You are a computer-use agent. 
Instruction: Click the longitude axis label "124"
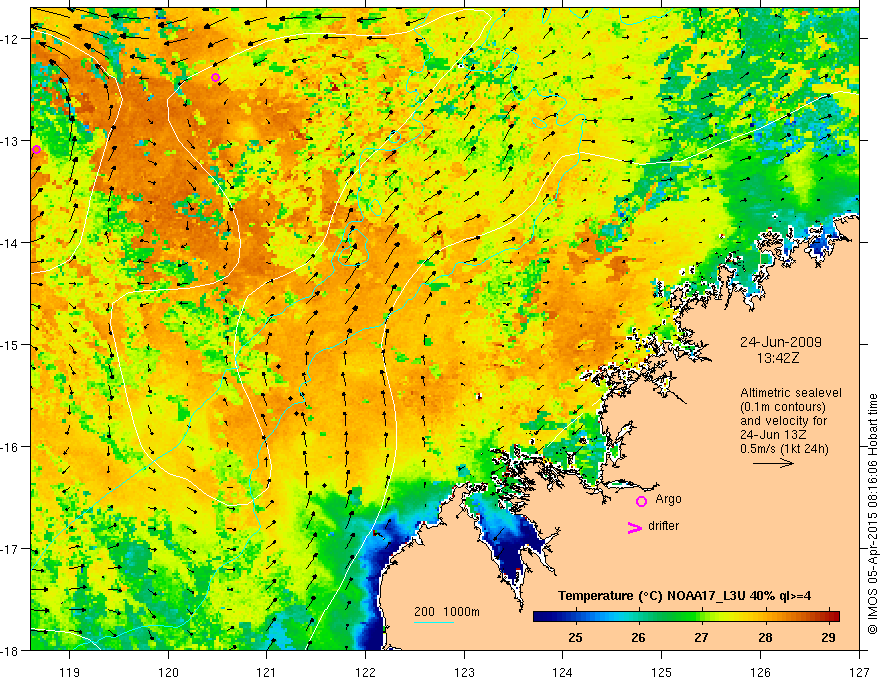562,672
